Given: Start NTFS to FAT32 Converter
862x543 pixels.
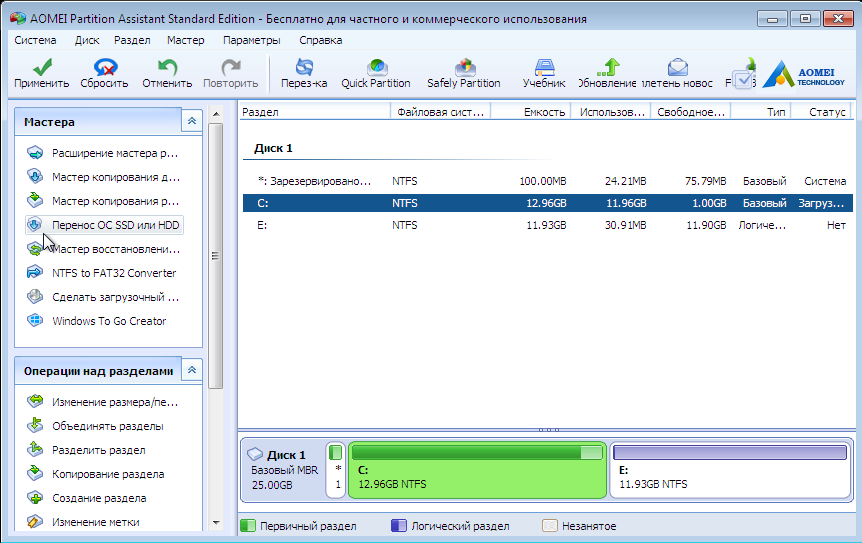Looking at the screenshot, I should [113, 273].
